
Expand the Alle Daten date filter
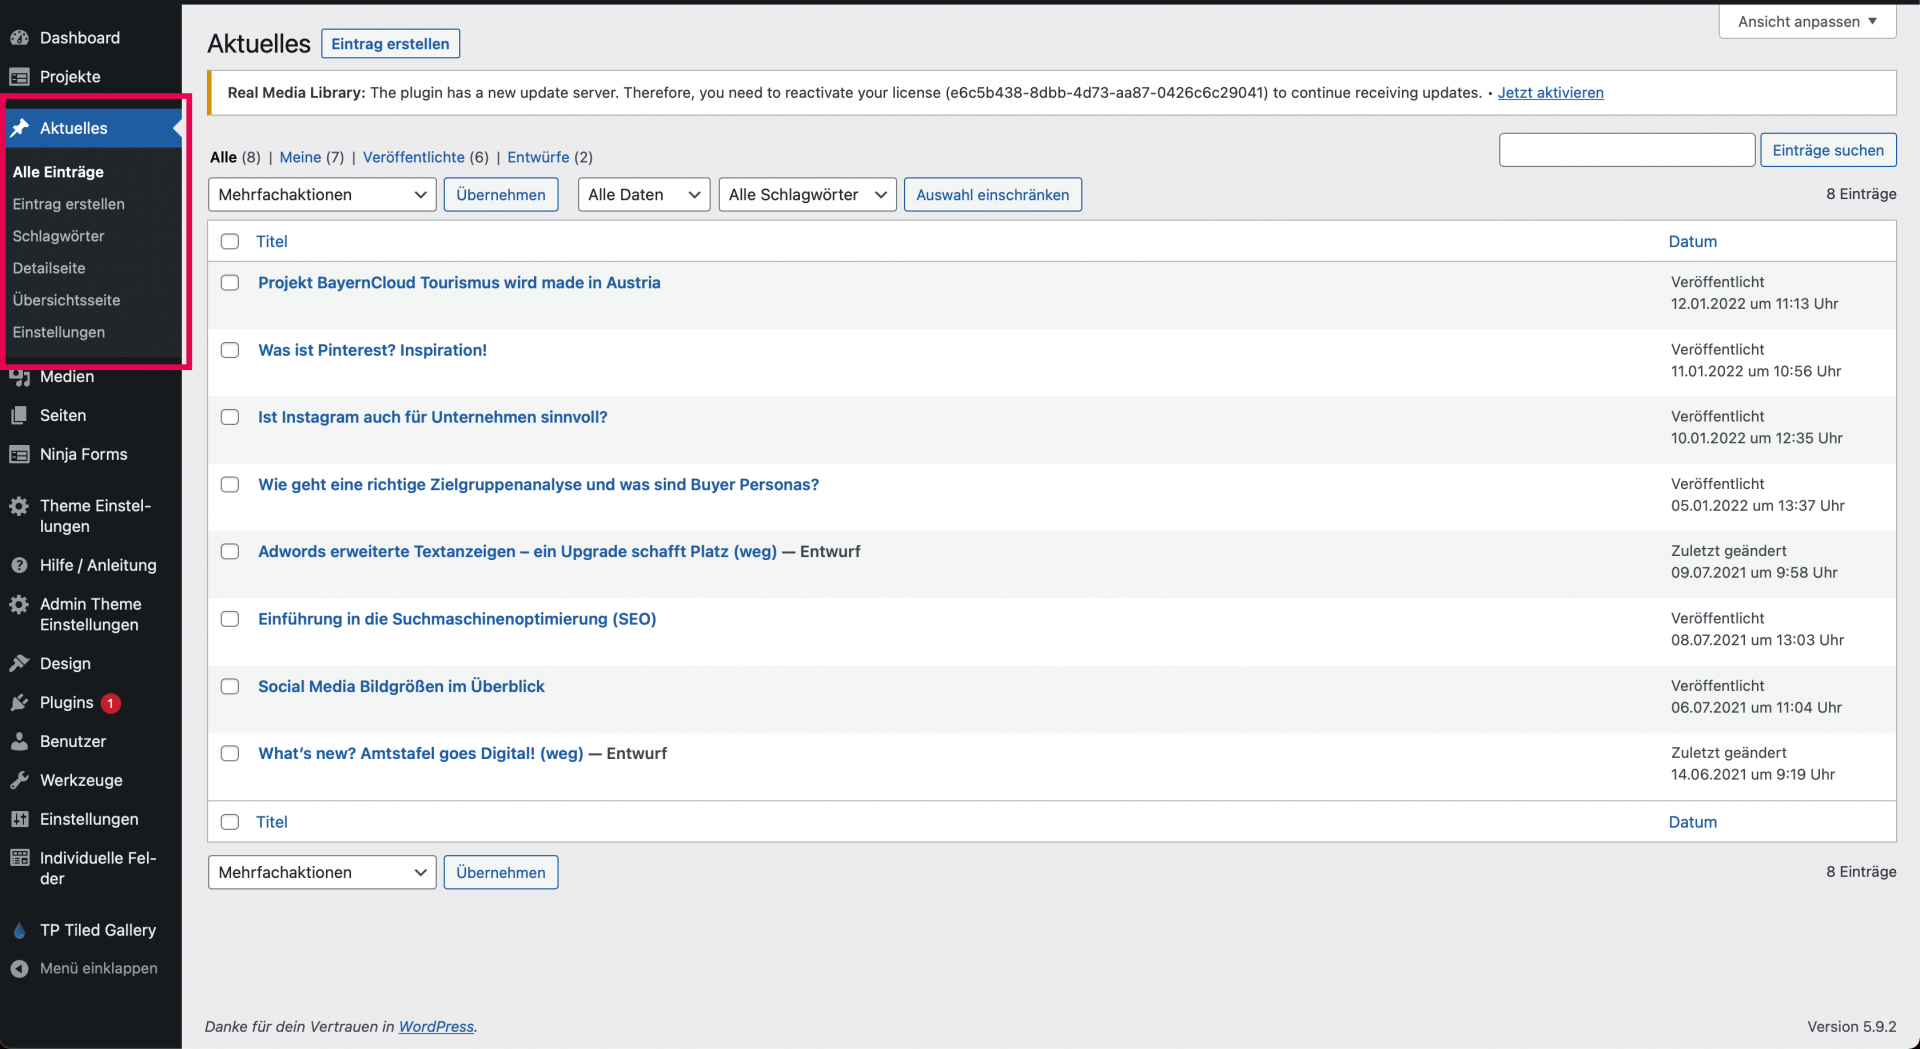pos(643,195)
